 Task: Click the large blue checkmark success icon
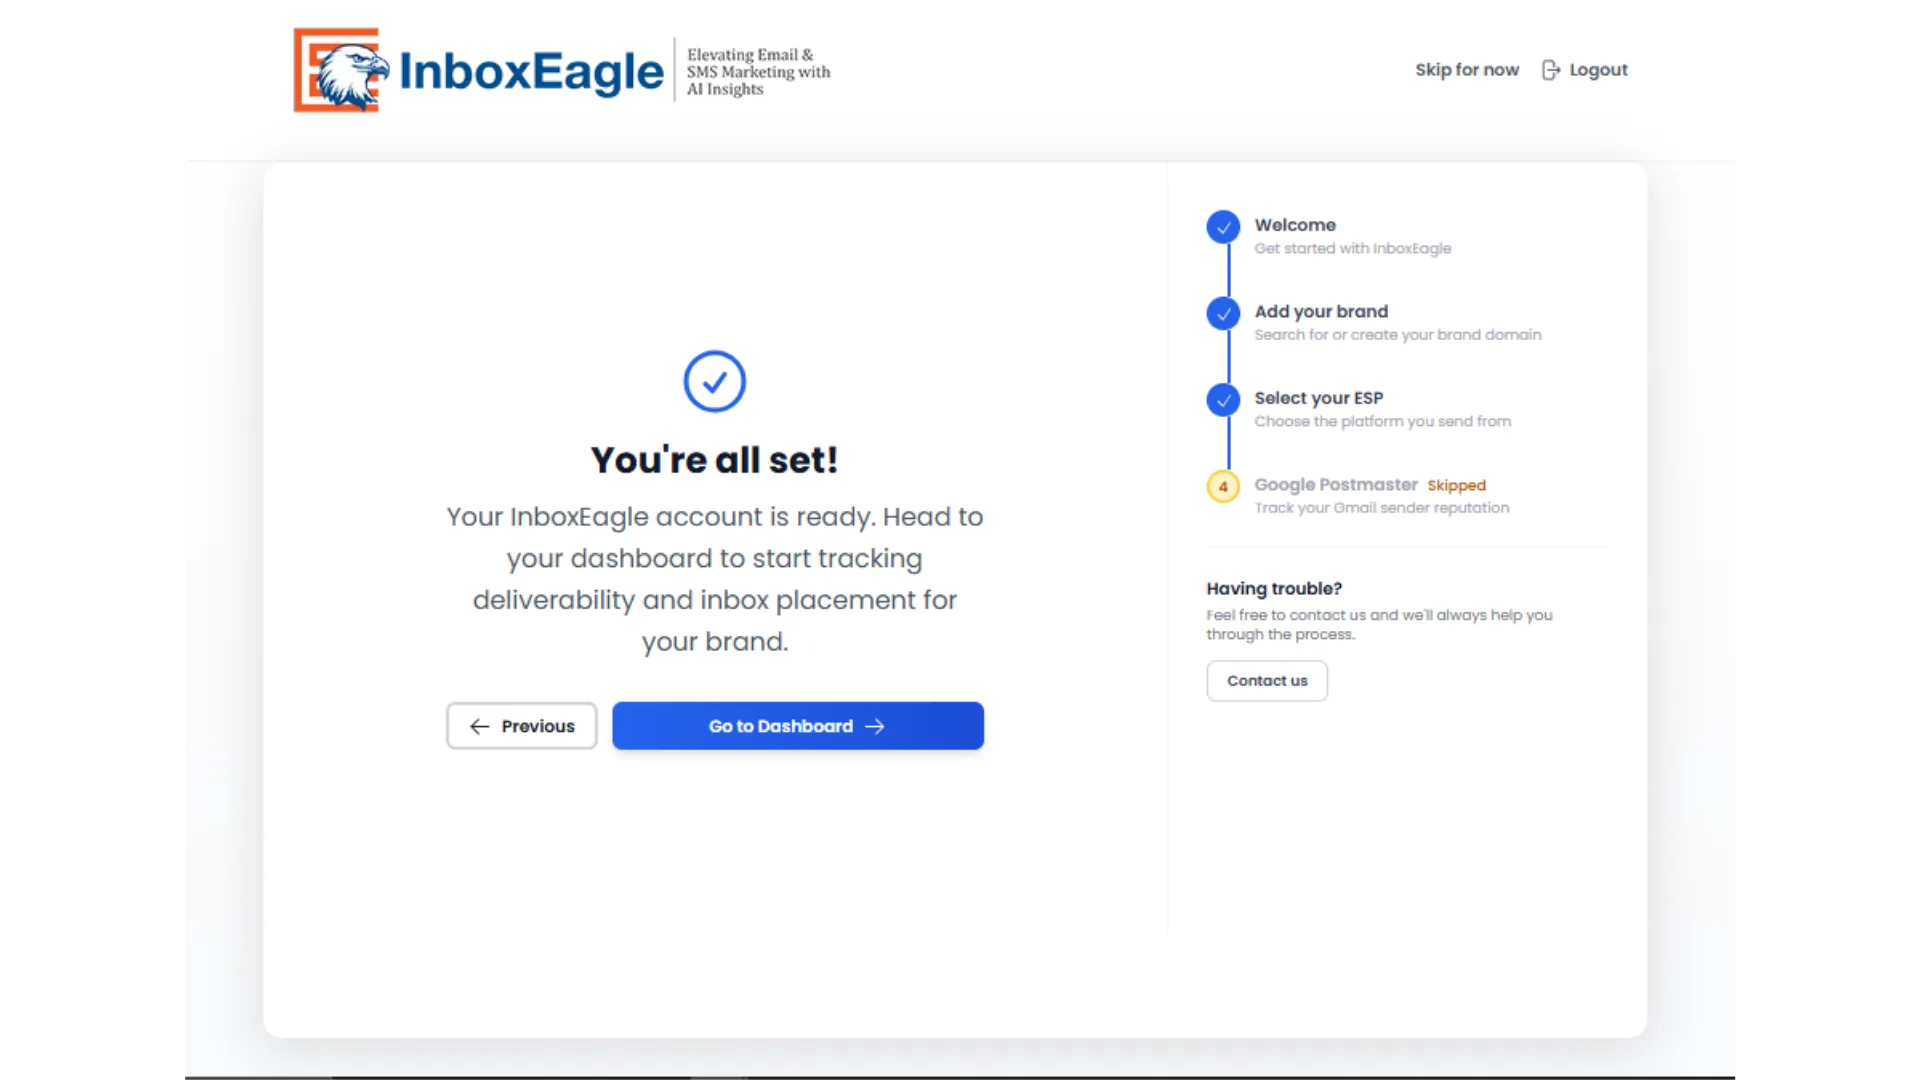pyautogui.click(x=714, y=381)
